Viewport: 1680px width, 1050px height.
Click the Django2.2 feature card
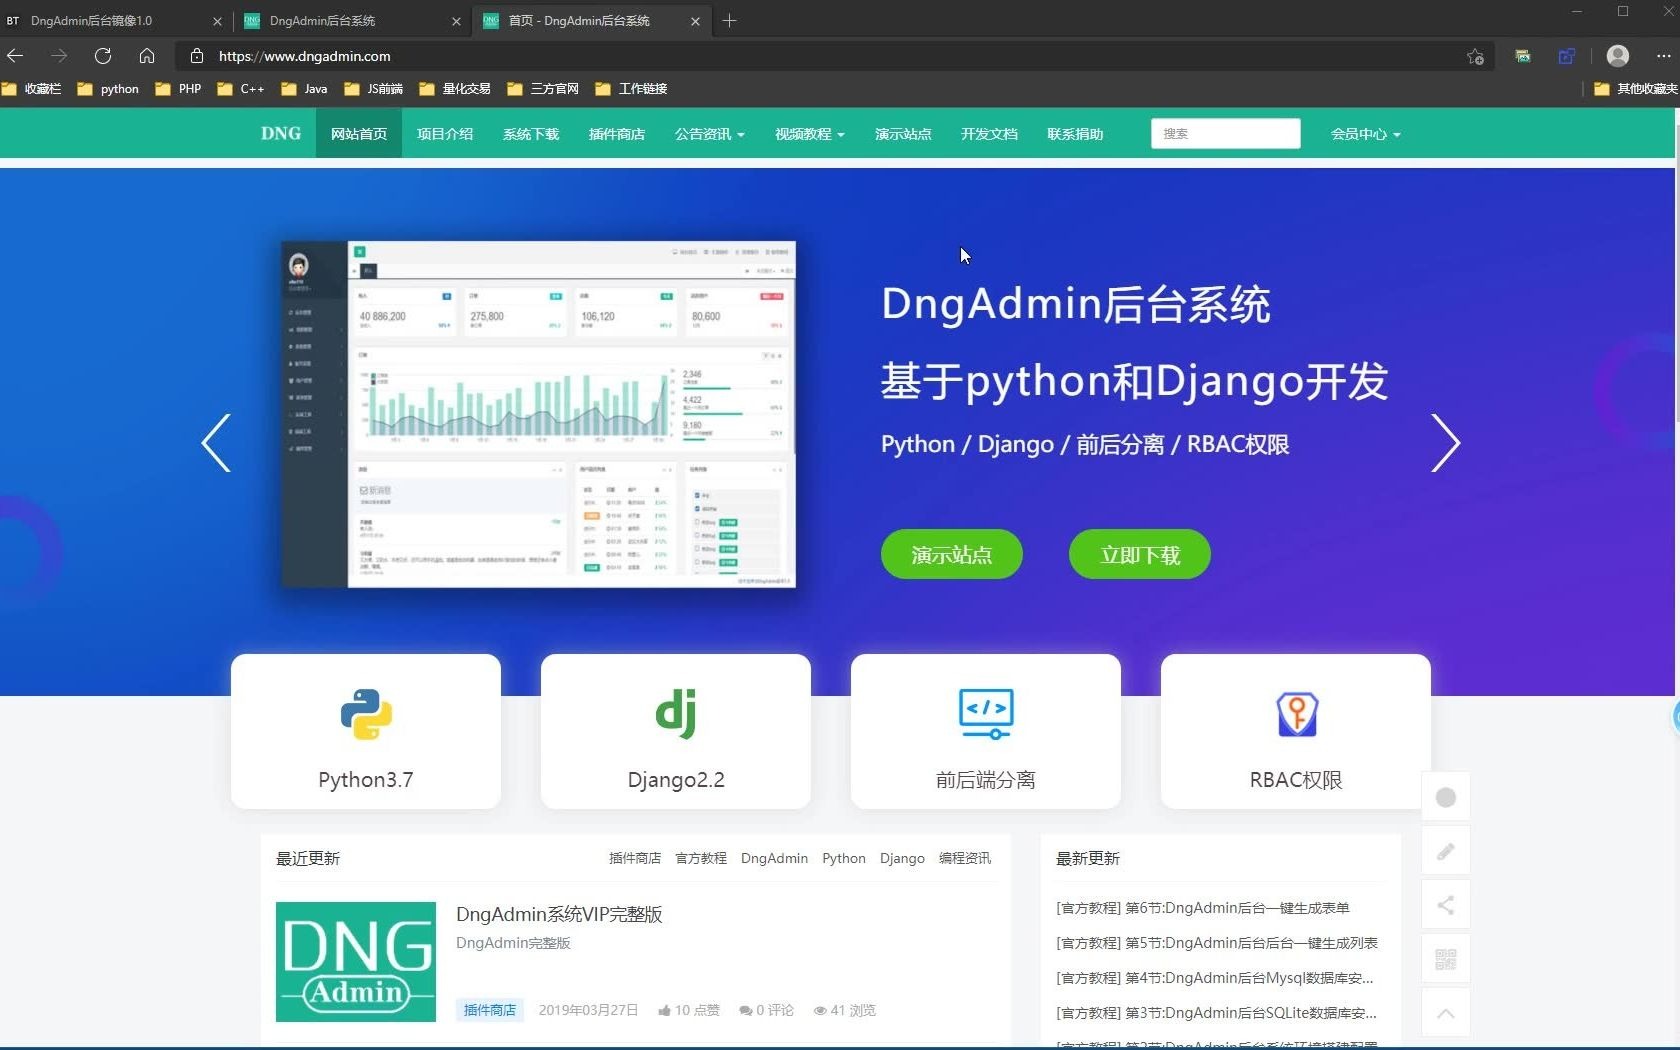[676, 732]
